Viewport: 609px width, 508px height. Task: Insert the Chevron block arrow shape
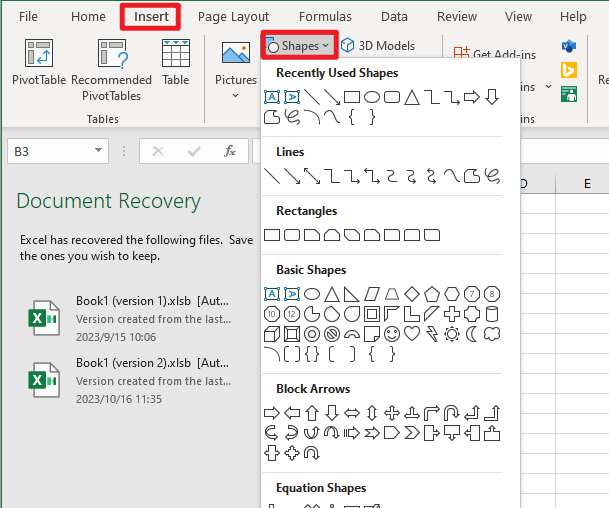[412, 433]
